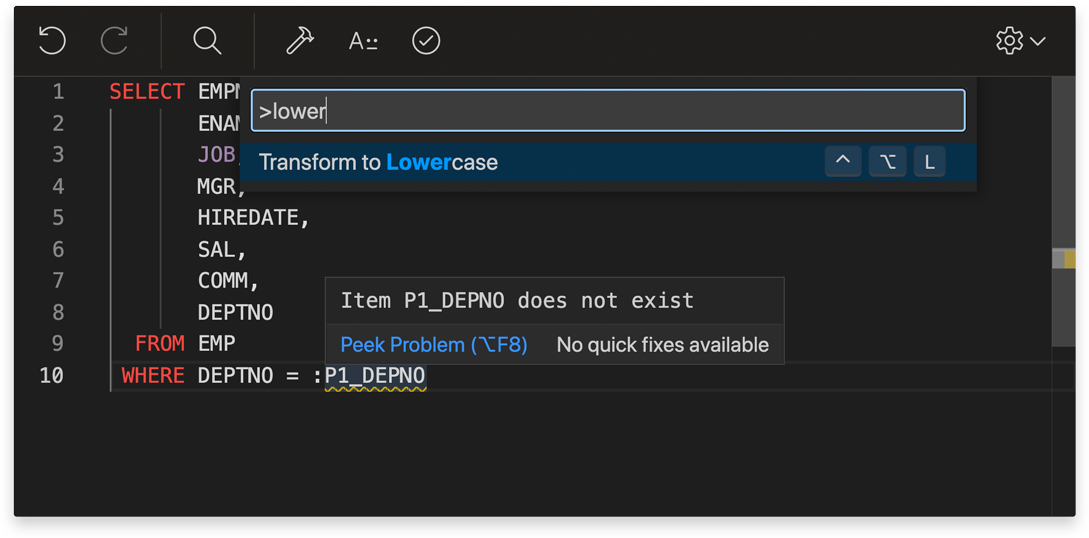Image resolution: width=1089 pixels, height=538 pixels.
Task: Click the HIREDATE column on line 5
Action: pos(253,218)
